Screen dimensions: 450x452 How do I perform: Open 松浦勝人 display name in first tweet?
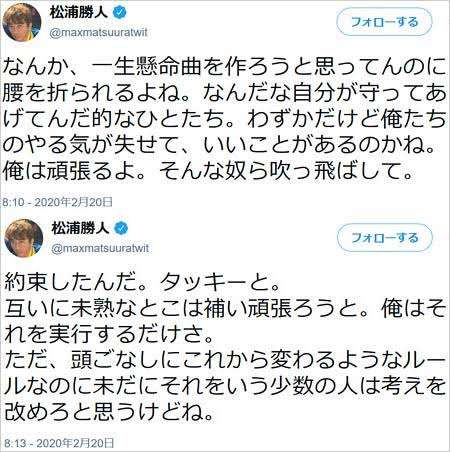tap(79, 13)
